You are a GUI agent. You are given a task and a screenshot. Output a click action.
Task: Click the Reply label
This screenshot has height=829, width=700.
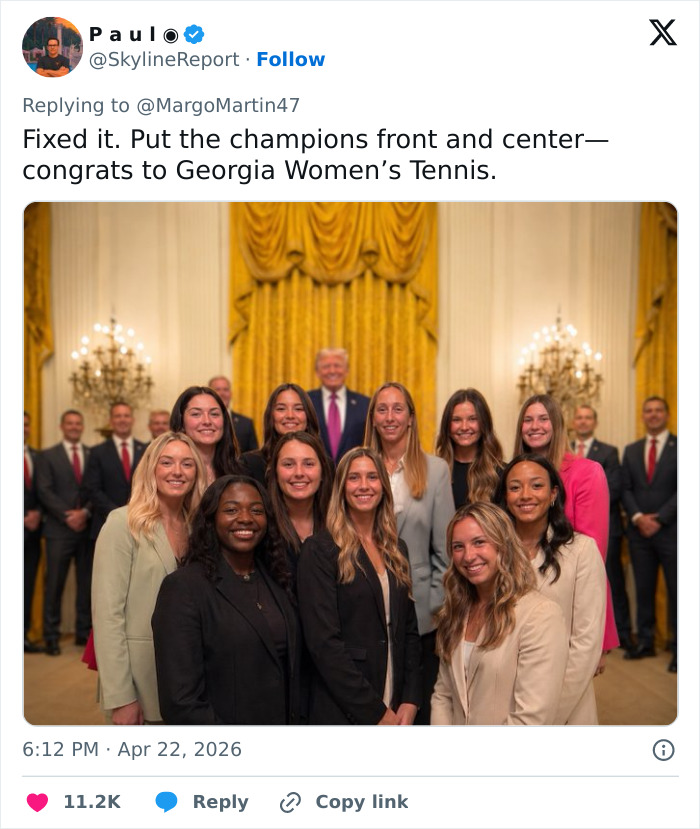[220, 802]
